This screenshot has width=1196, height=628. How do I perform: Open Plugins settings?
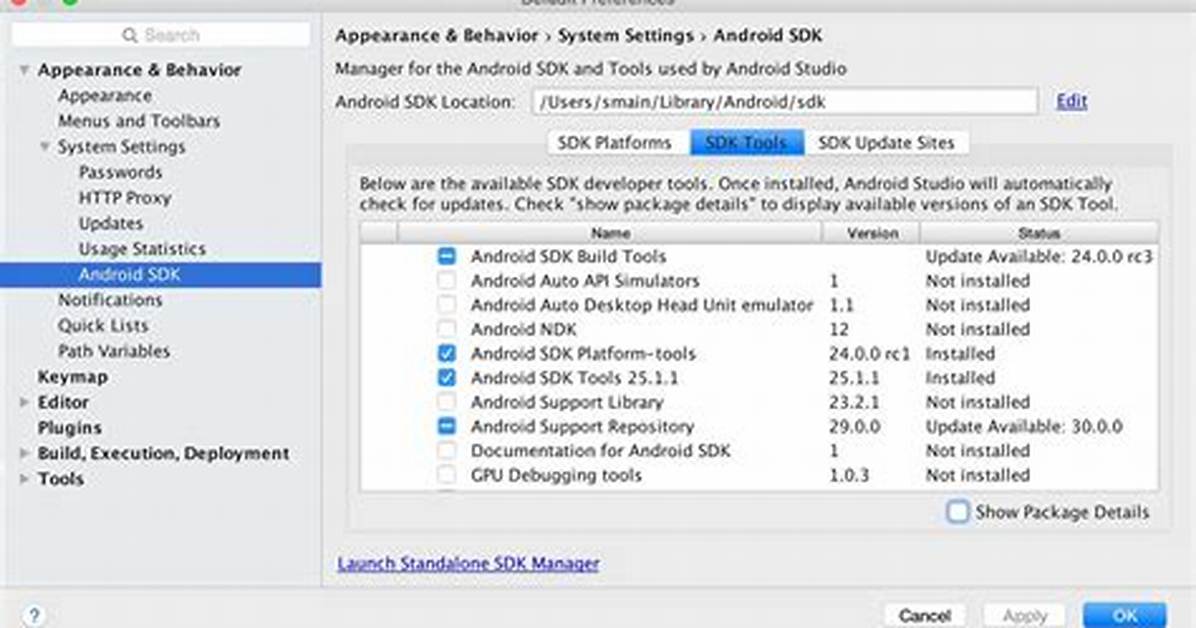[x=69, y=428]
